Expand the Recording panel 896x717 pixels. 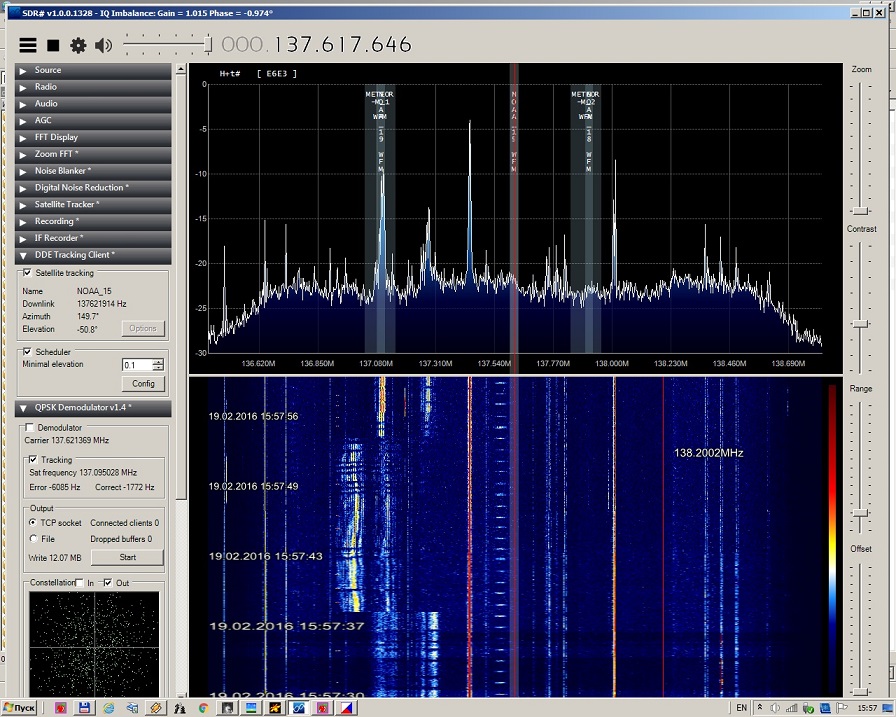[x=93, y=221]
